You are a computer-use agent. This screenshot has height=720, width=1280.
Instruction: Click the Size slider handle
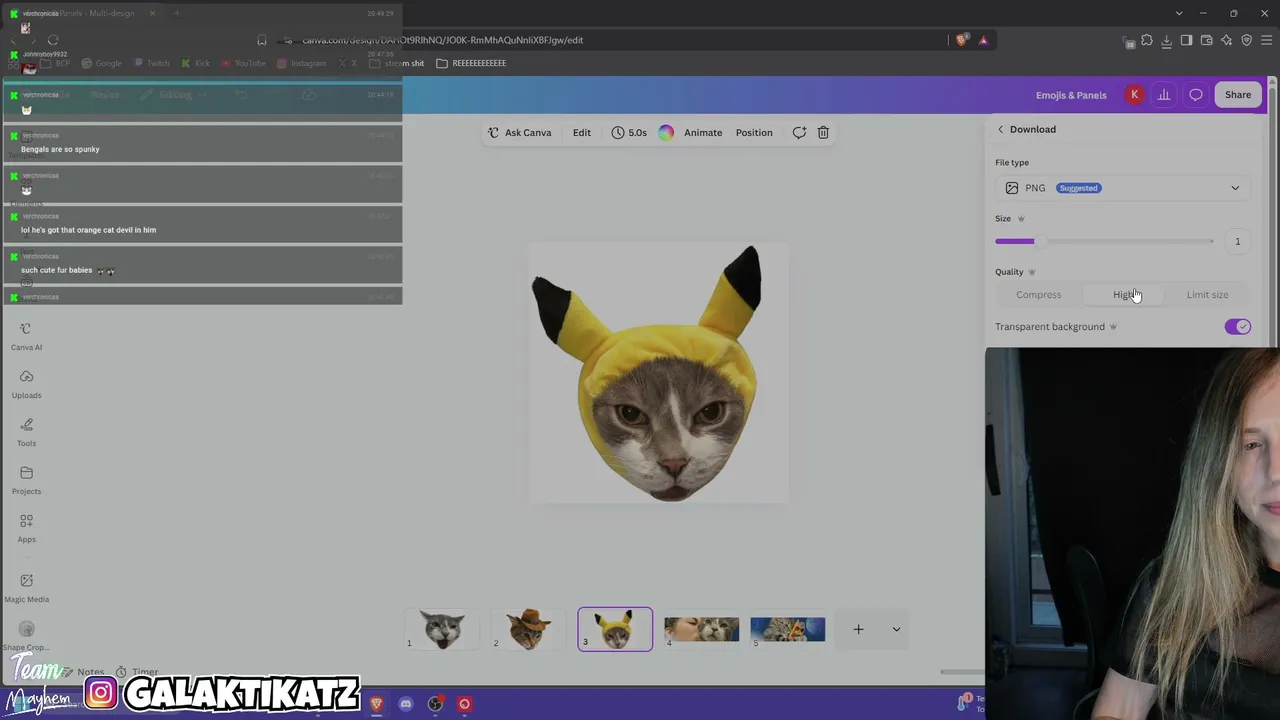point(1040,241)
